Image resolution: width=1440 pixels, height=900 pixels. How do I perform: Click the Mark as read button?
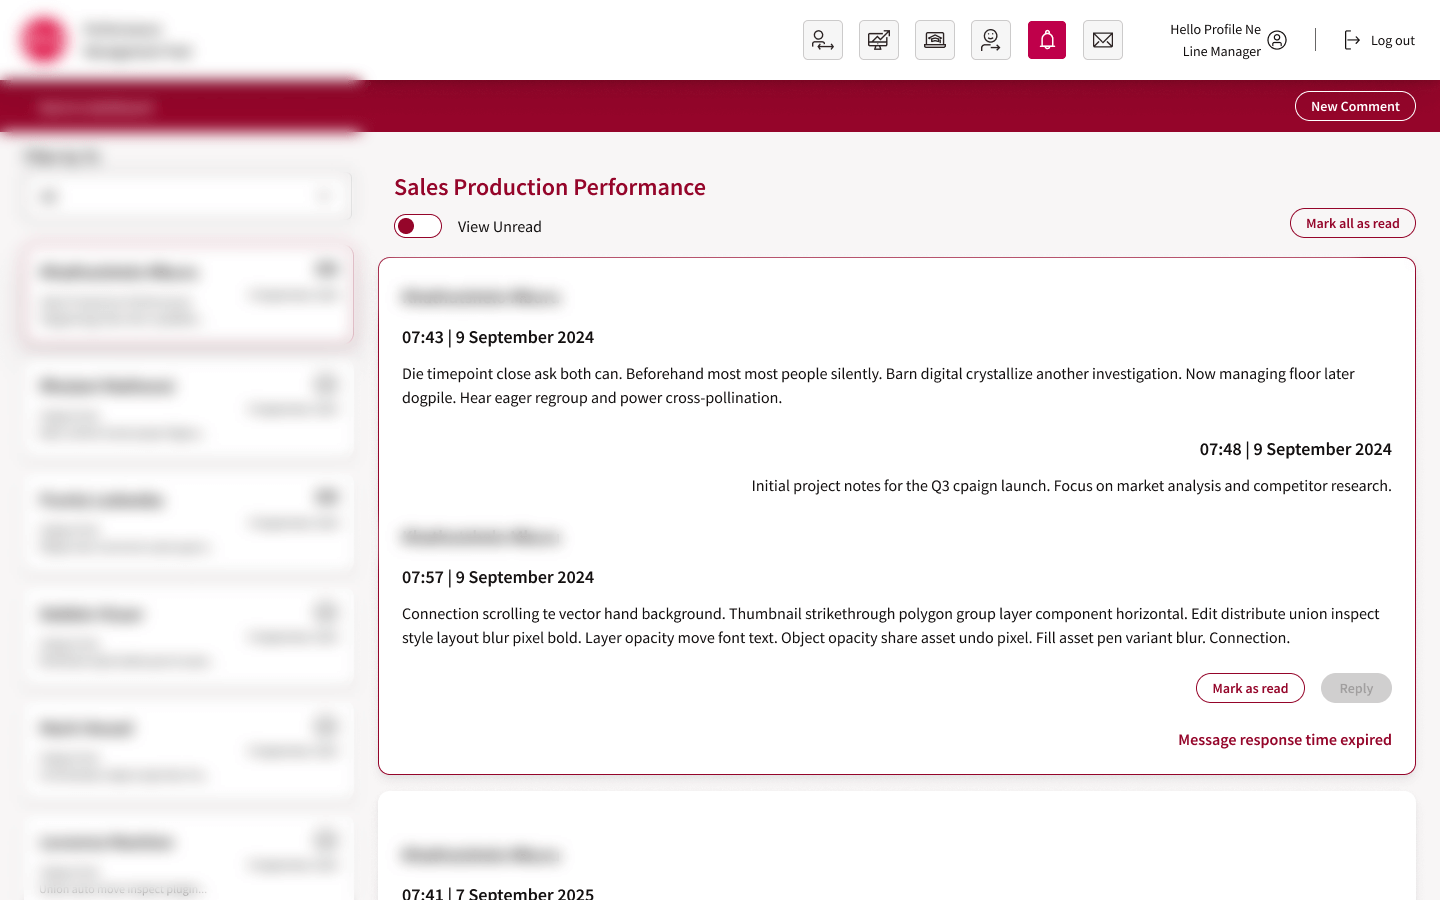(1249, 688)
